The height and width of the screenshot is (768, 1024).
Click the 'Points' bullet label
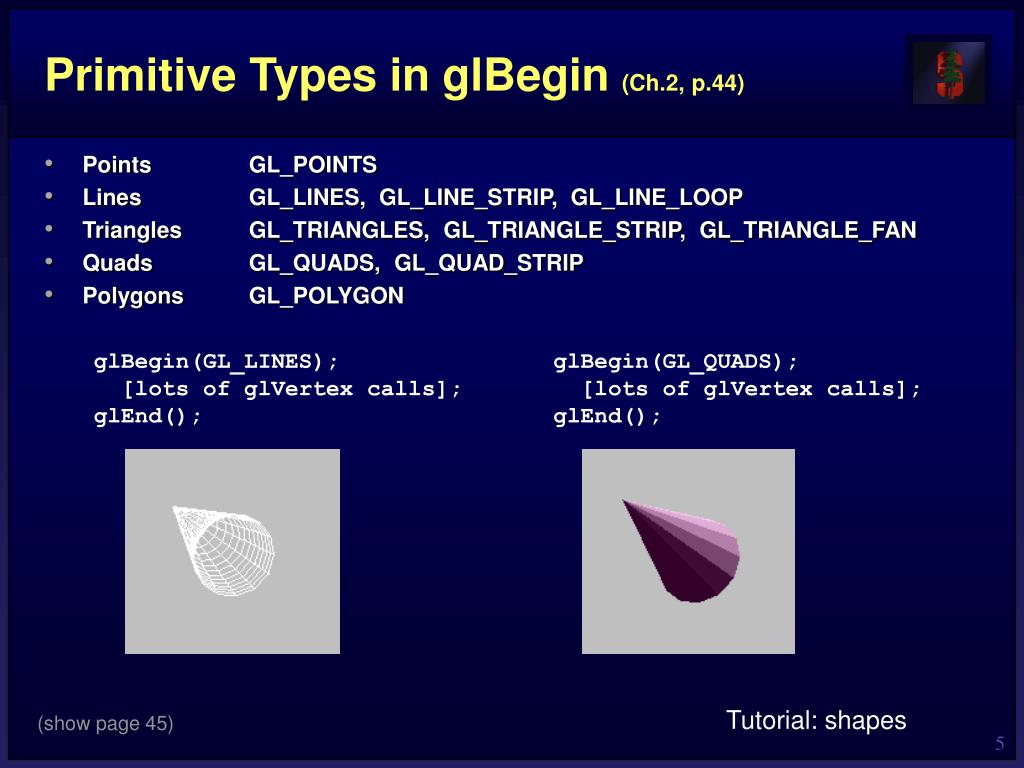[x=117, y=165]
